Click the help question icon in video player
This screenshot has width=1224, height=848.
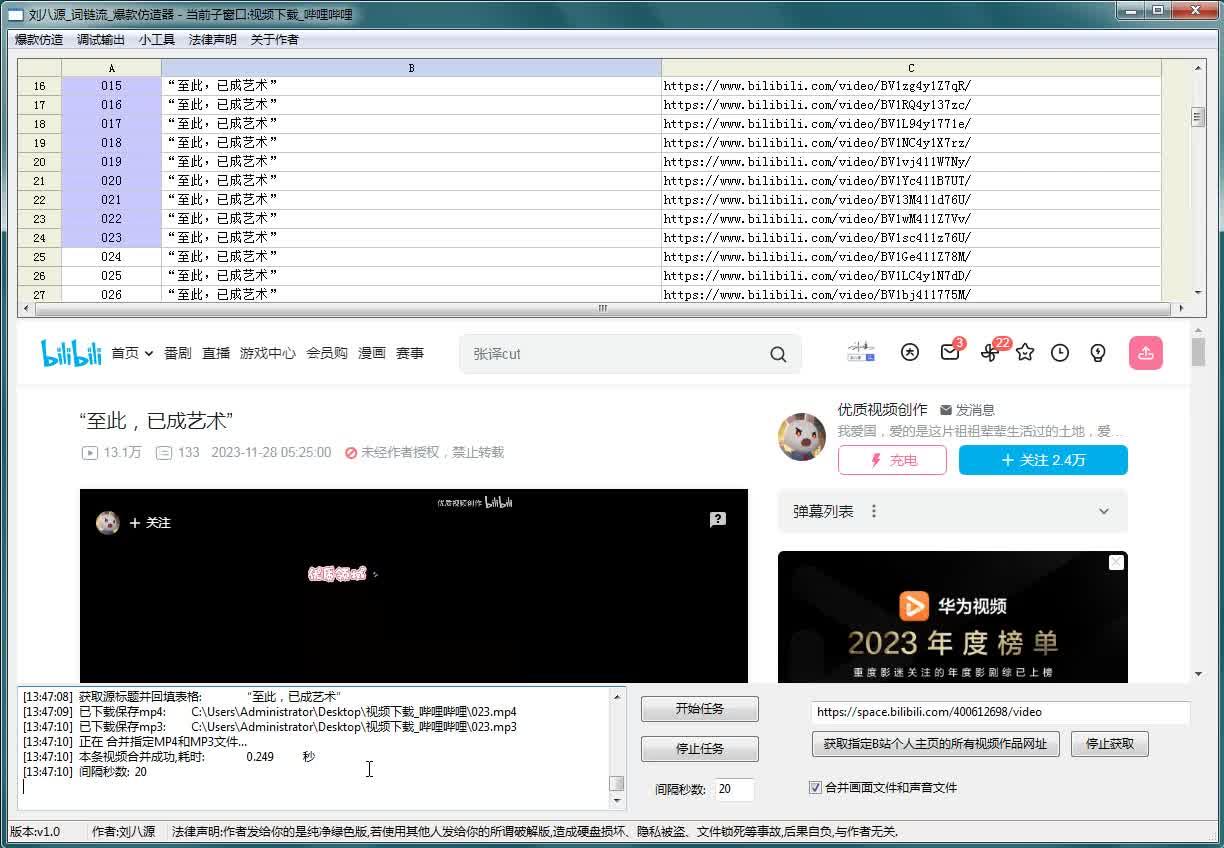[718, 519]
